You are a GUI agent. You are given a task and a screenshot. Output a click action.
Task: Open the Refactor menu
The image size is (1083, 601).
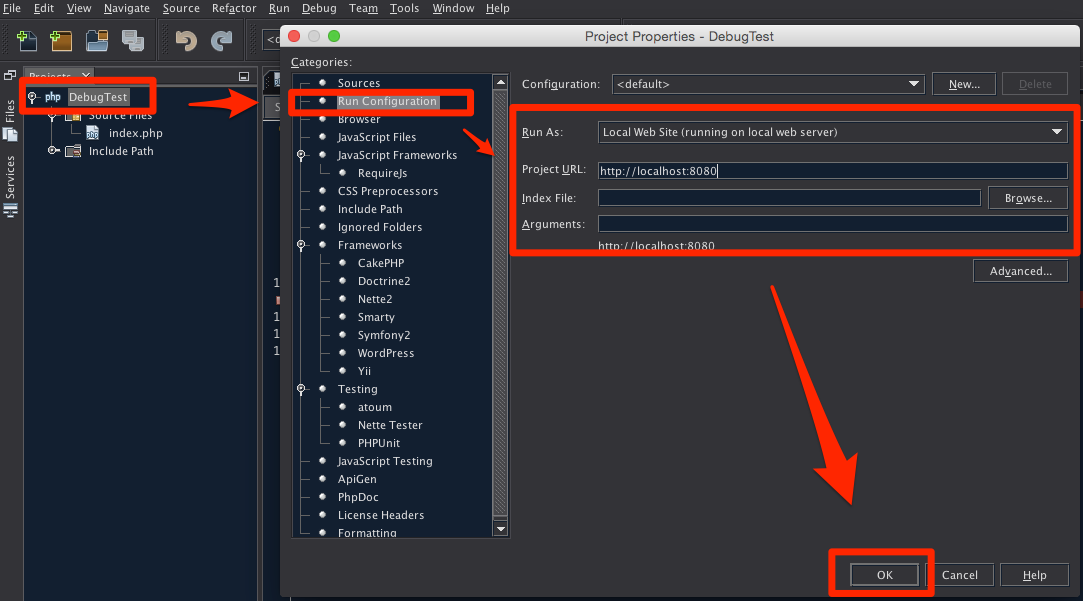[233, 8]
